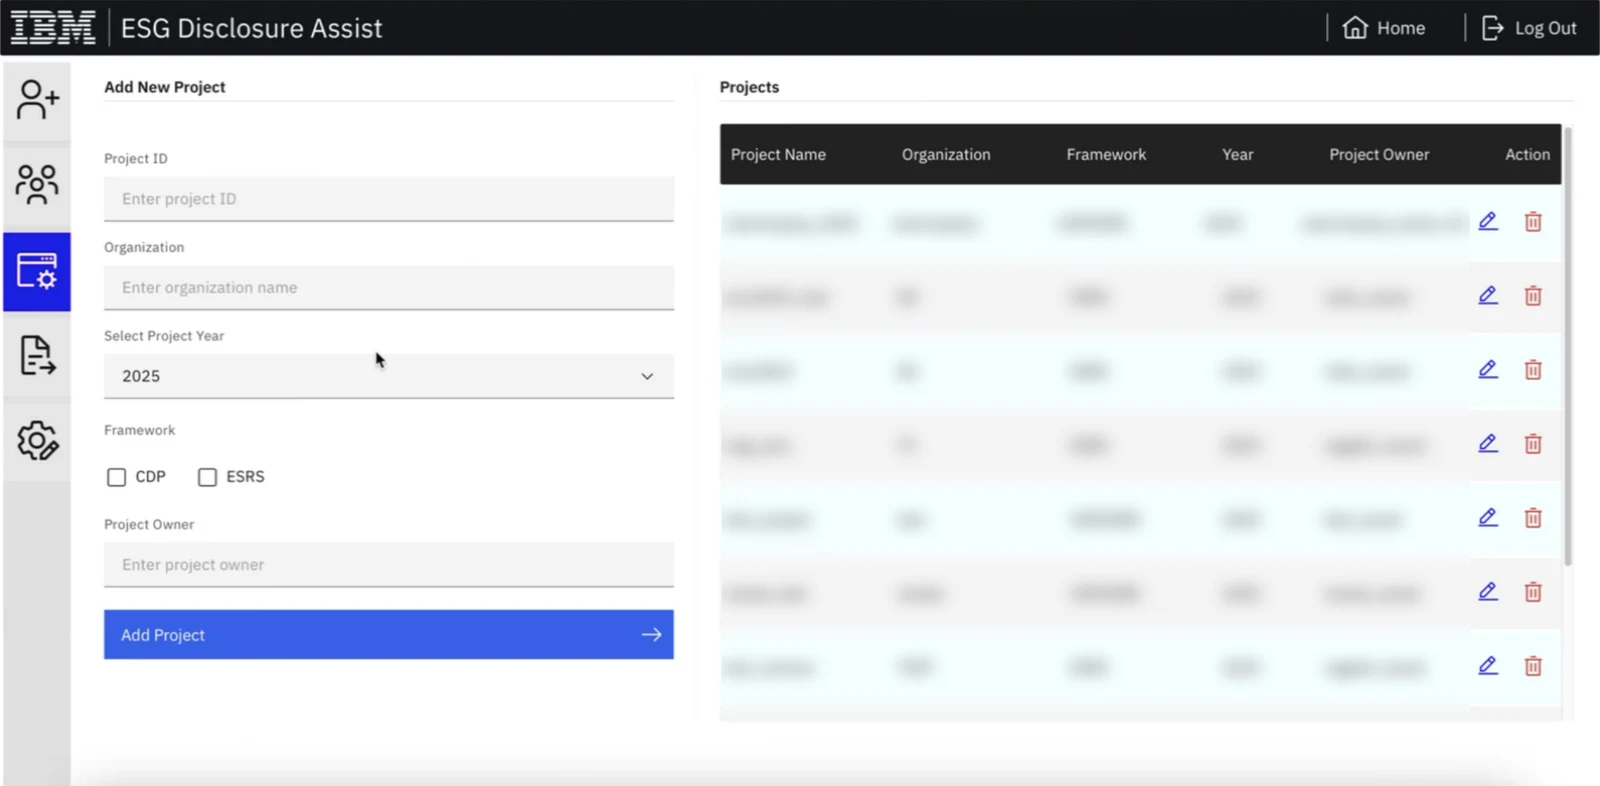Go to Home in header
Screen dimensions: 1600x786
[1384, 28]
